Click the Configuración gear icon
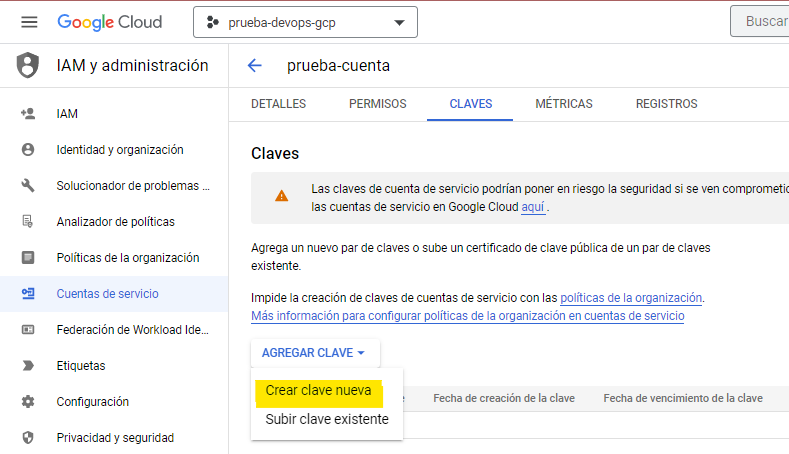The width and height of the screenshot is (789, 454). click(x=28, y=402)
